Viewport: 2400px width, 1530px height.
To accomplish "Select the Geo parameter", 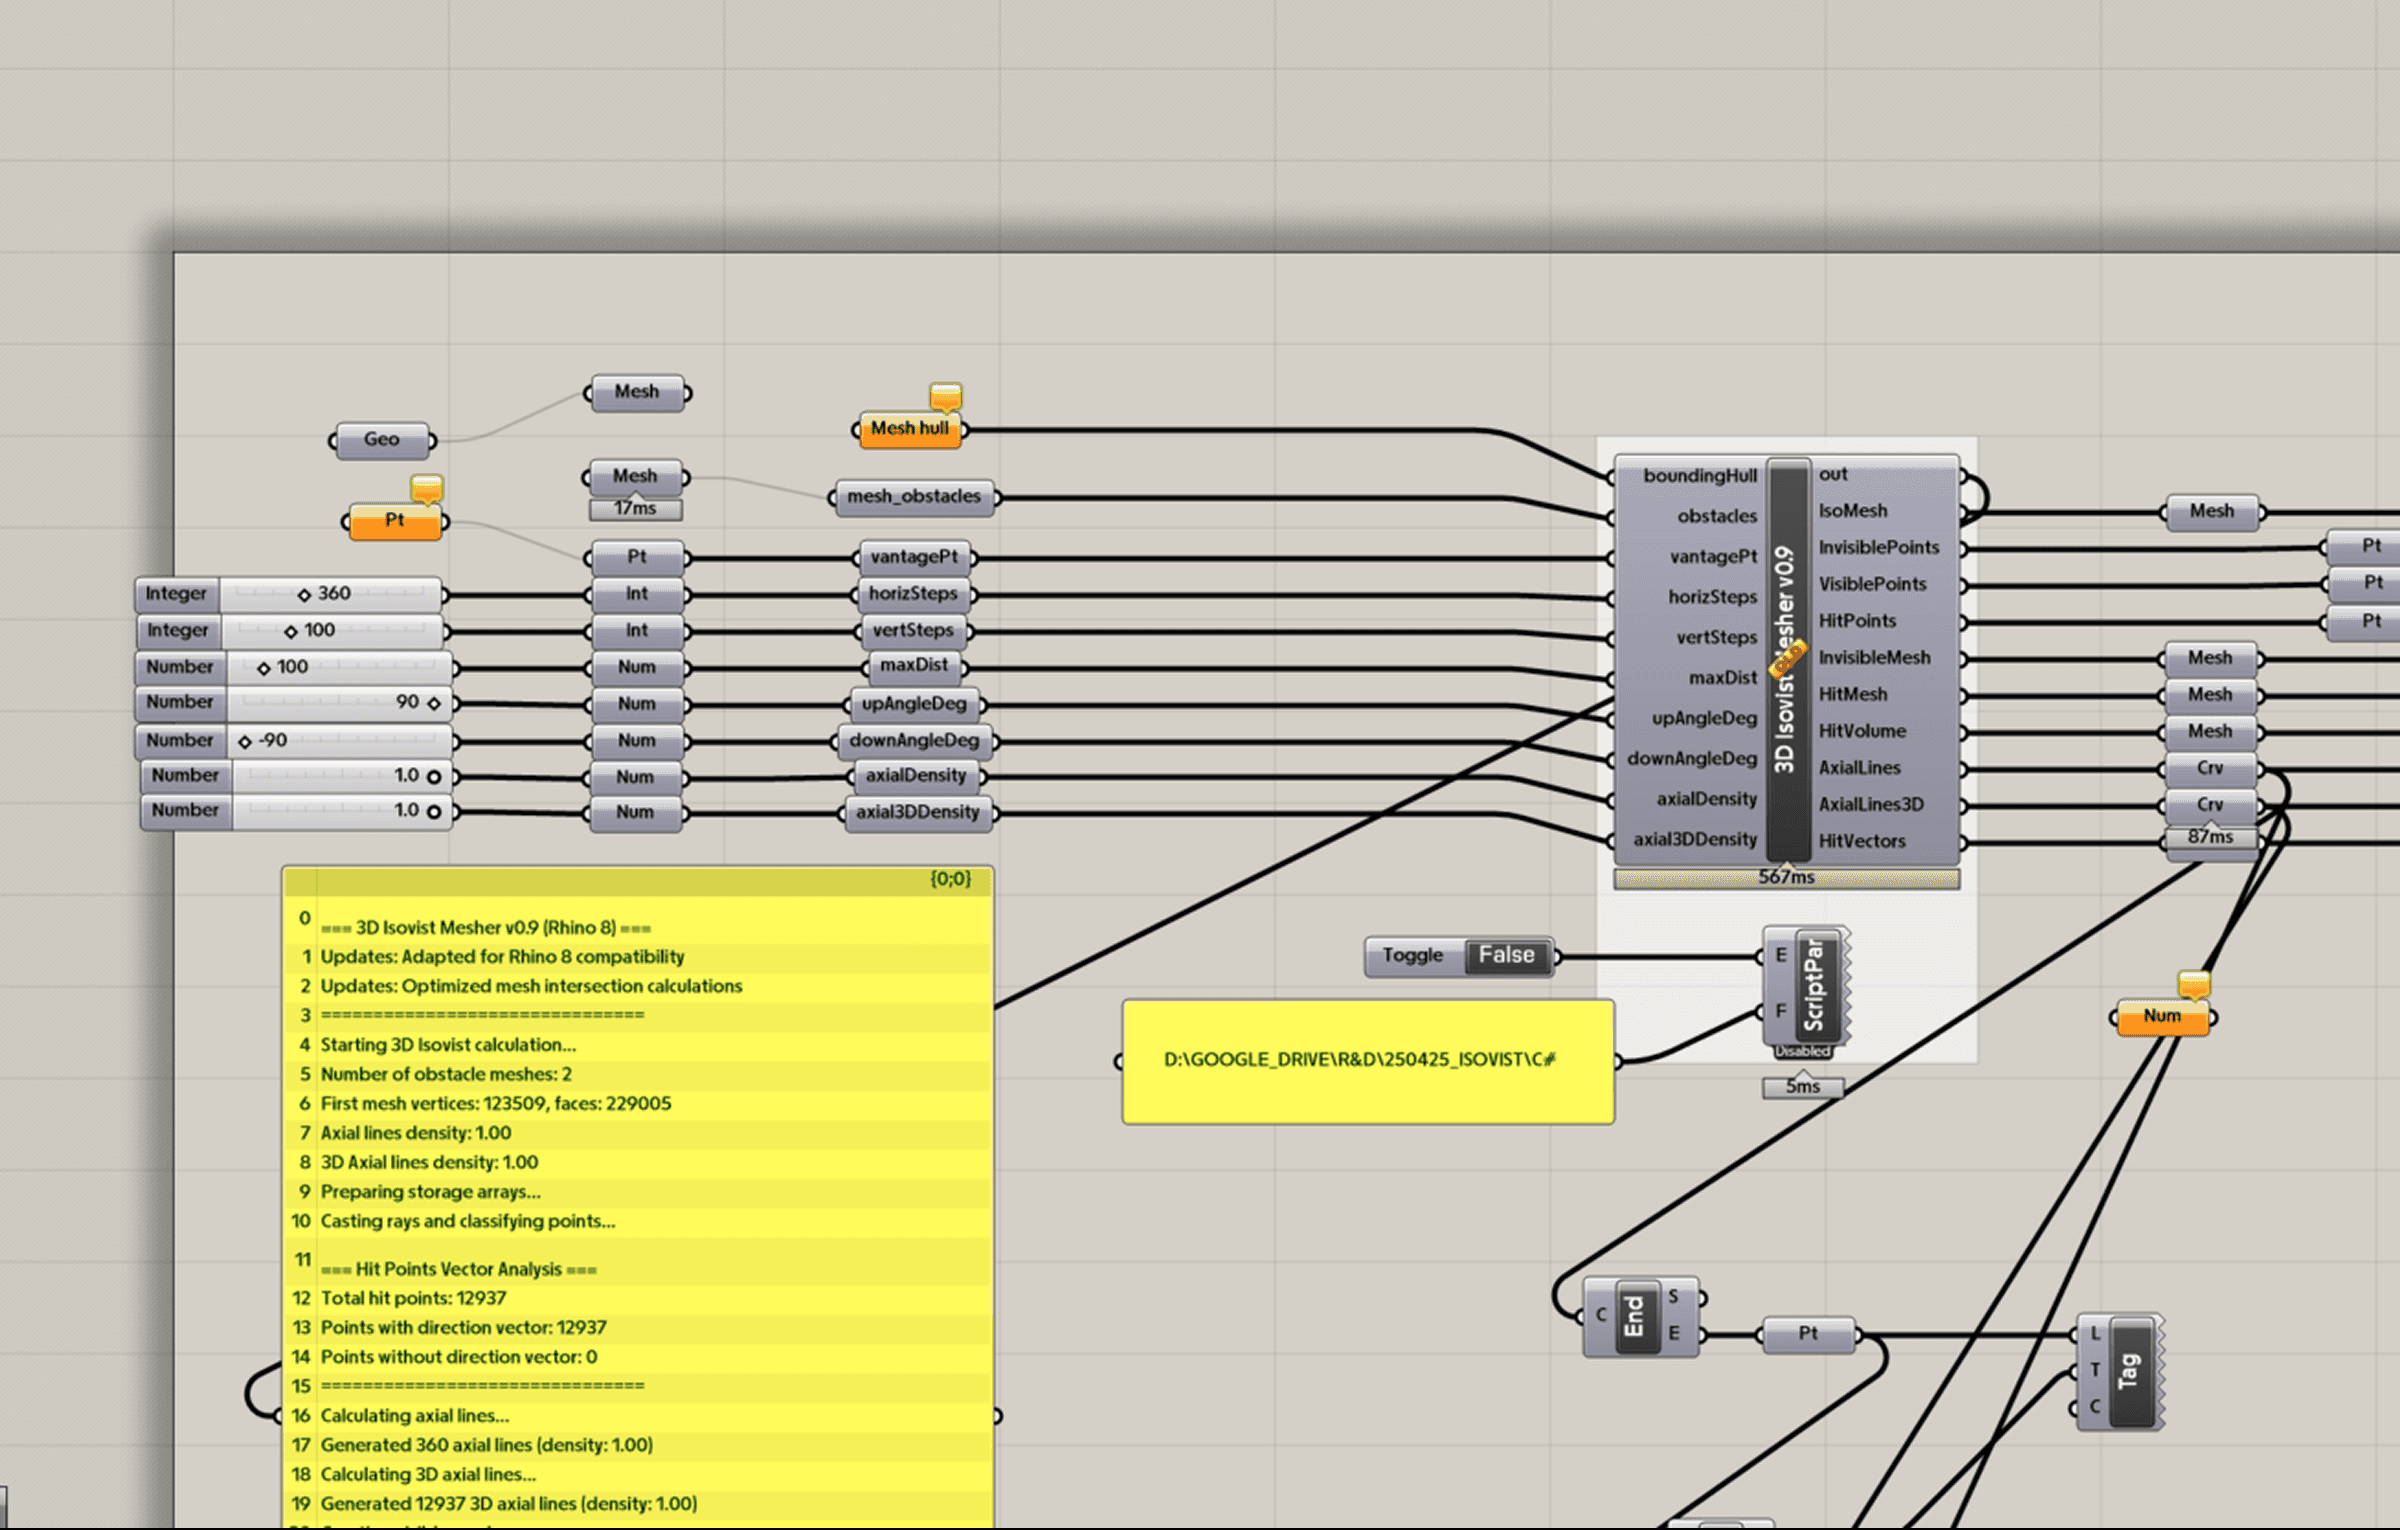I will (382, 440).
